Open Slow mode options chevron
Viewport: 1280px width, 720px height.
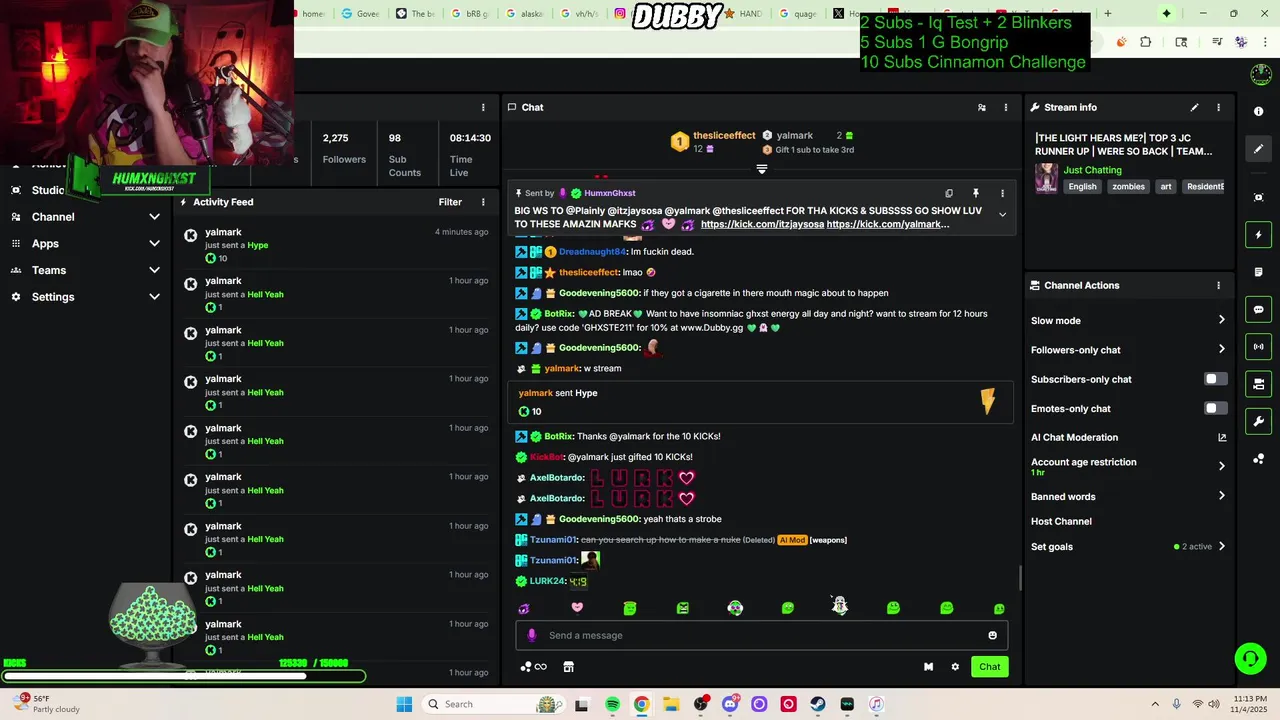pos(1221,320)
